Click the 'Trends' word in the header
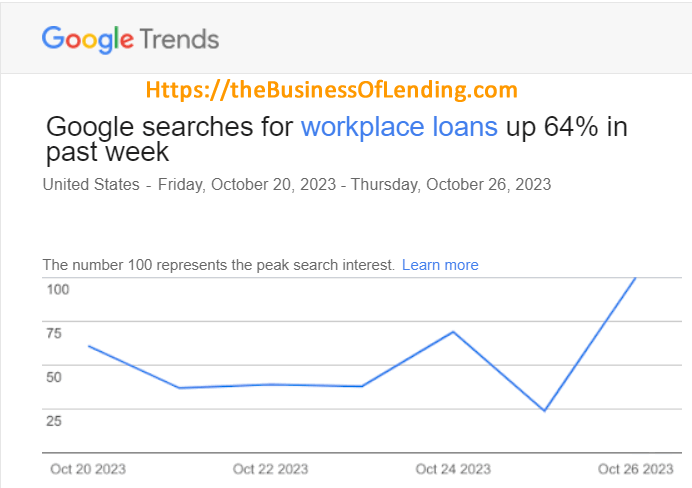 click(x=179, y=39)
